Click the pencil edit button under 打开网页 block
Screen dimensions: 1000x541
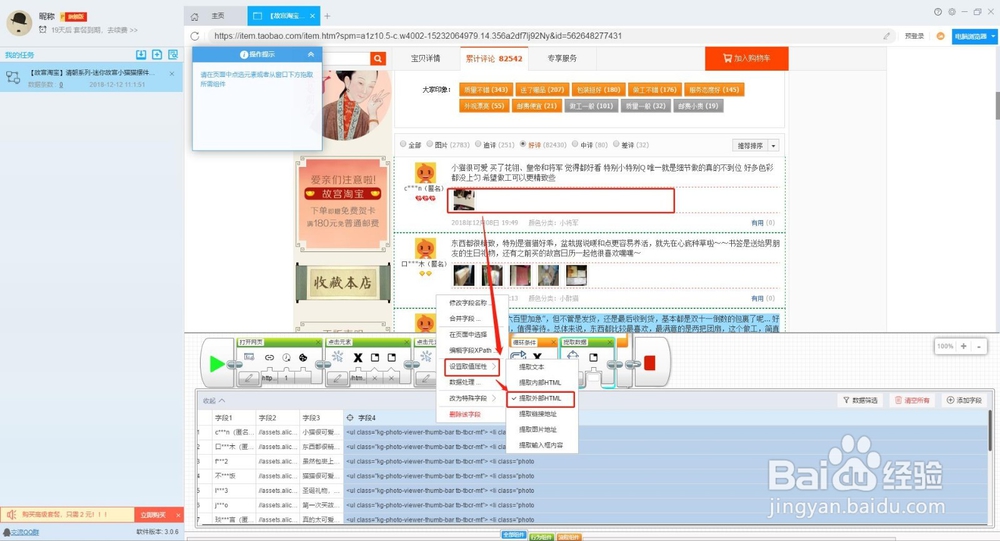click(x=249, y=378)
